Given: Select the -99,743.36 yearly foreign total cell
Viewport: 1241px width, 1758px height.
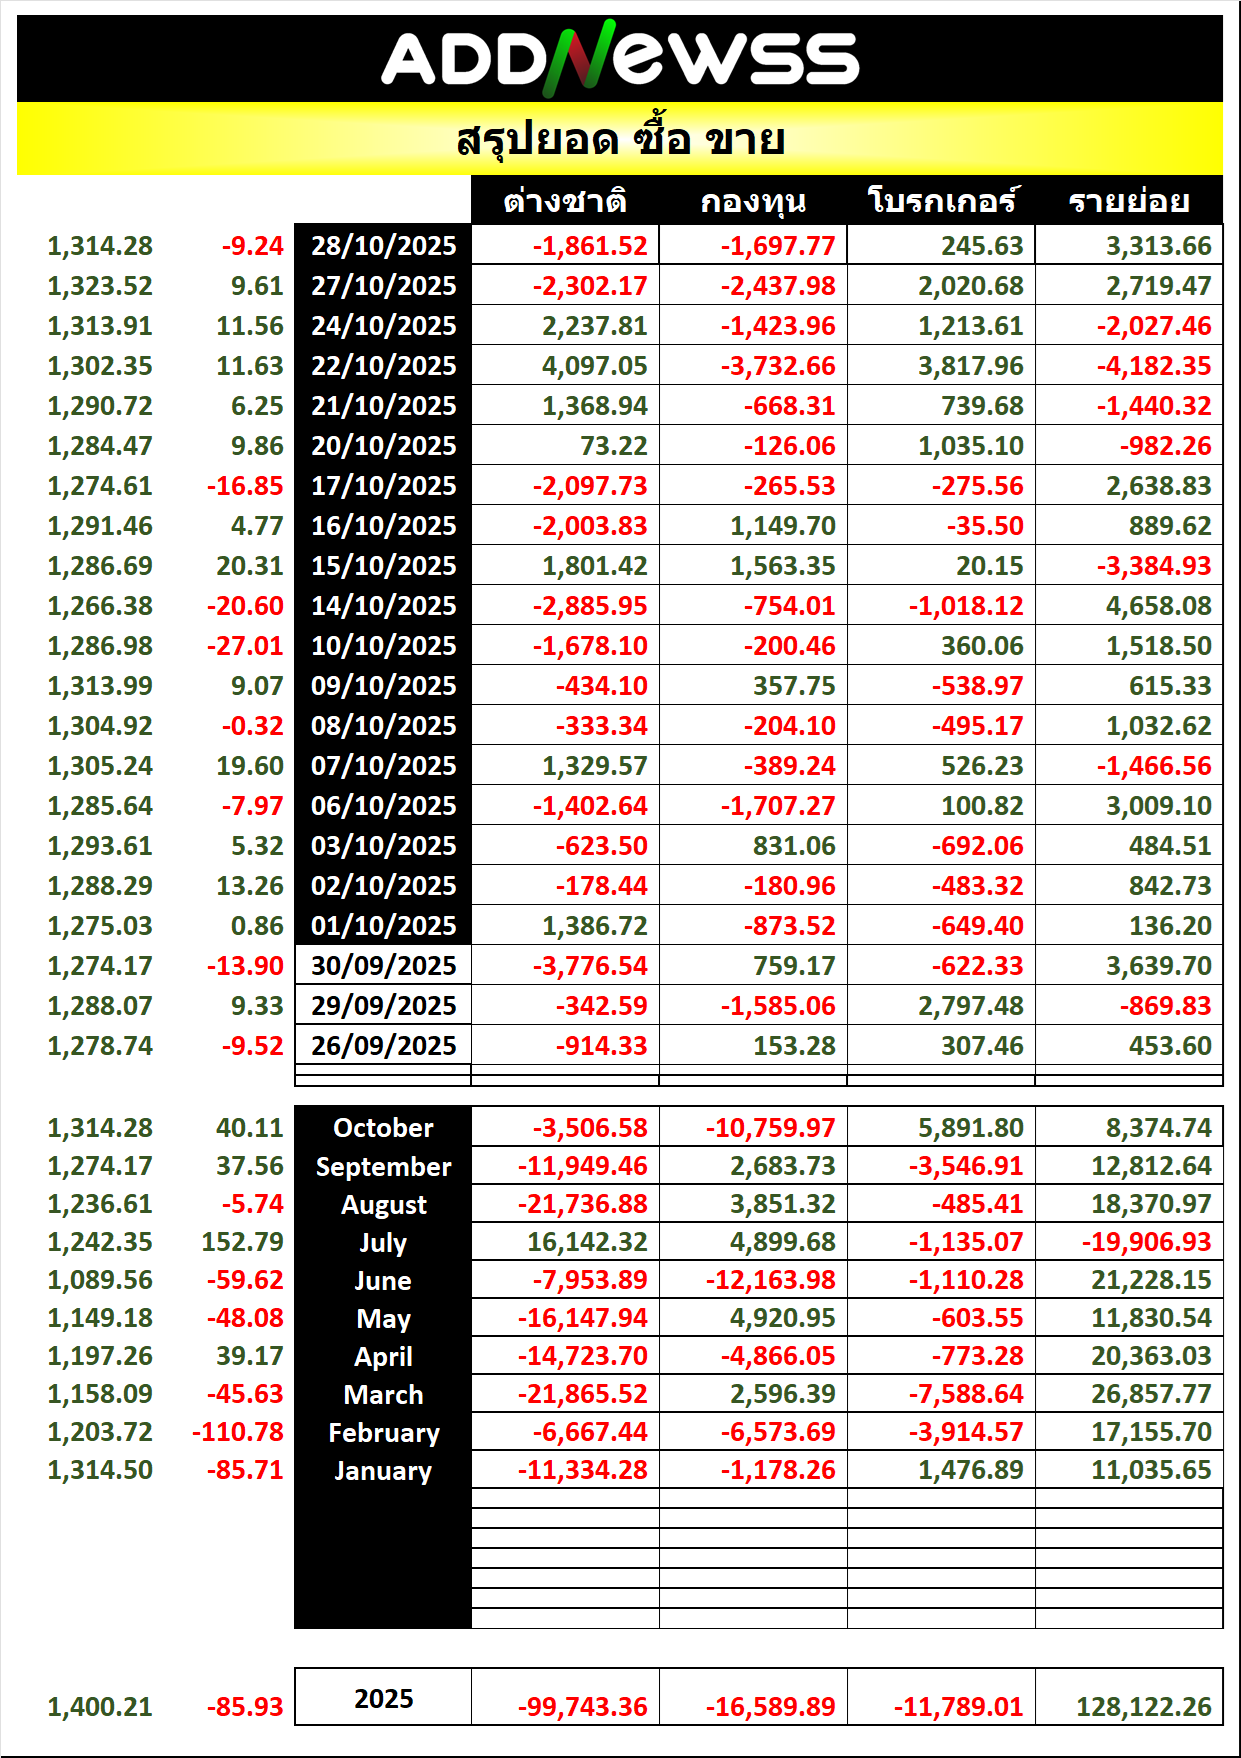Looking at the screenshot, I should (x=582, y=1707).
